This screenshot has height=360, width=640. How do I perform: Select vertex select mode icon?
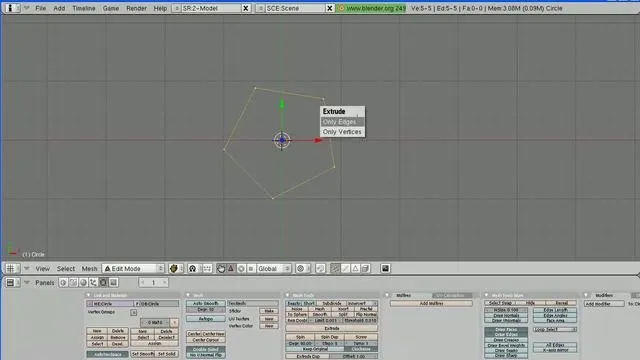coord(335,269)
